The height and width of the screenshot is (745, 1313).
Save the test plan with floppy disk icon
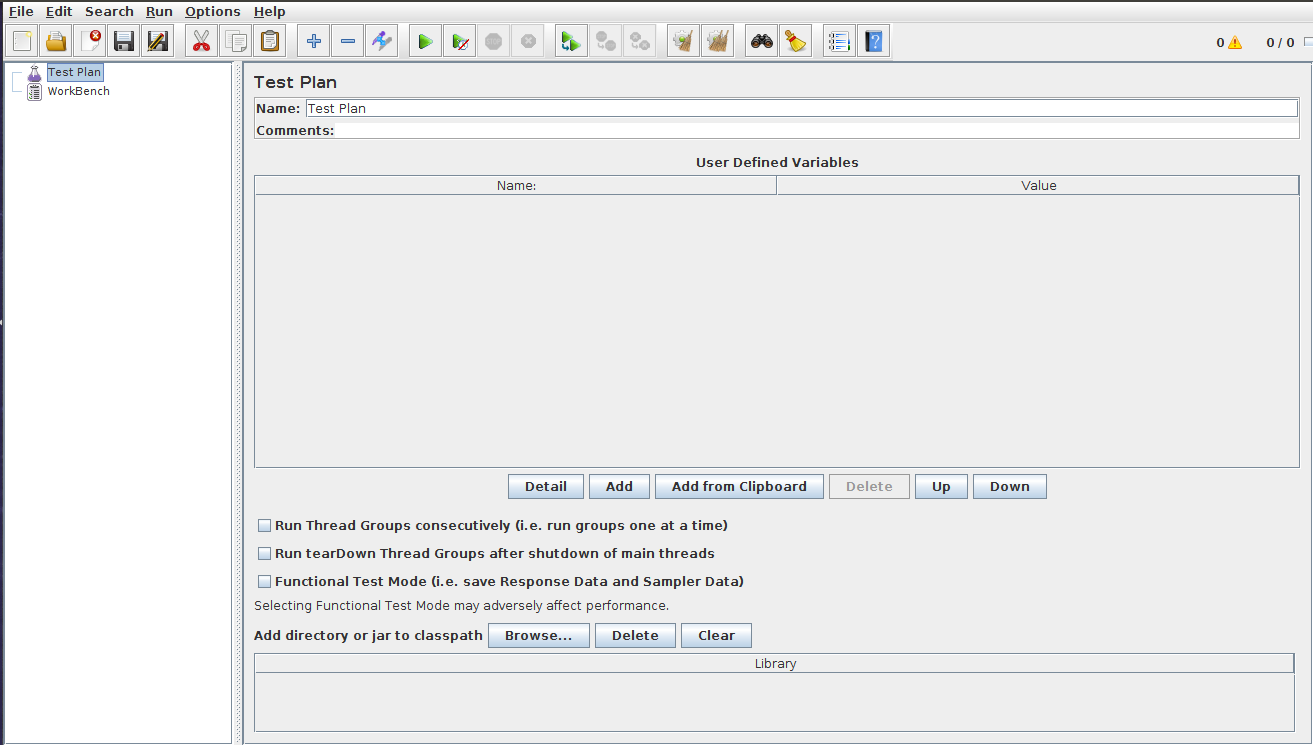point(124,42)
